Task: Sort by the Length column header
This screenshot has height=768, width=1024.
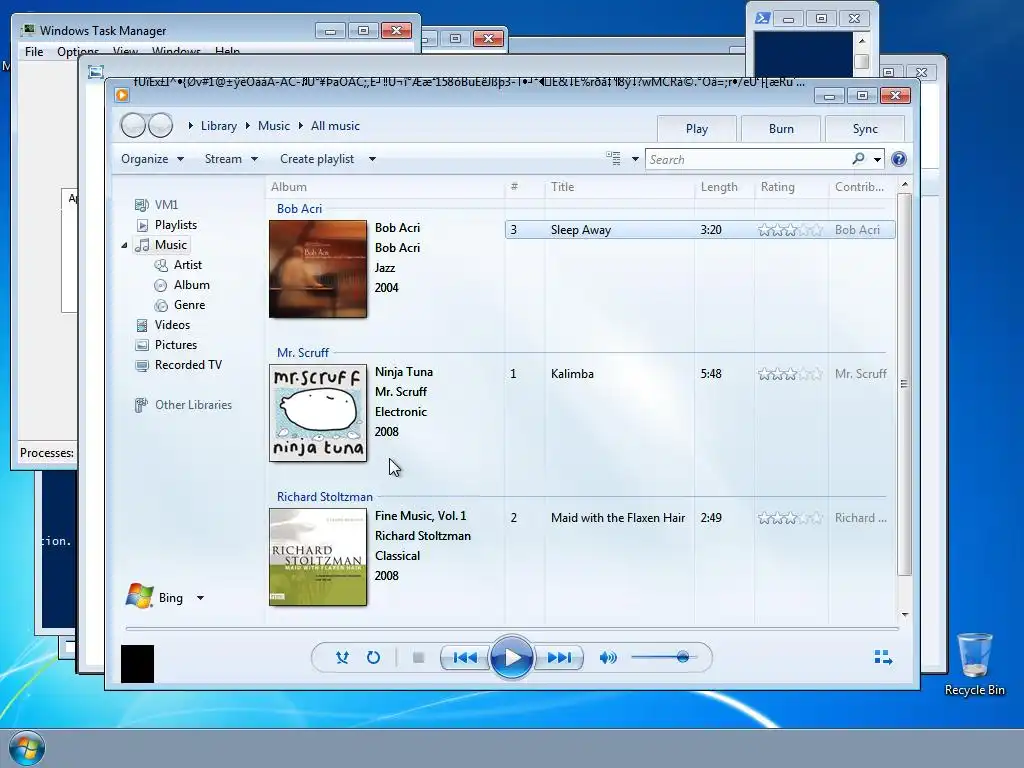Action: click(x=724, y=187)
